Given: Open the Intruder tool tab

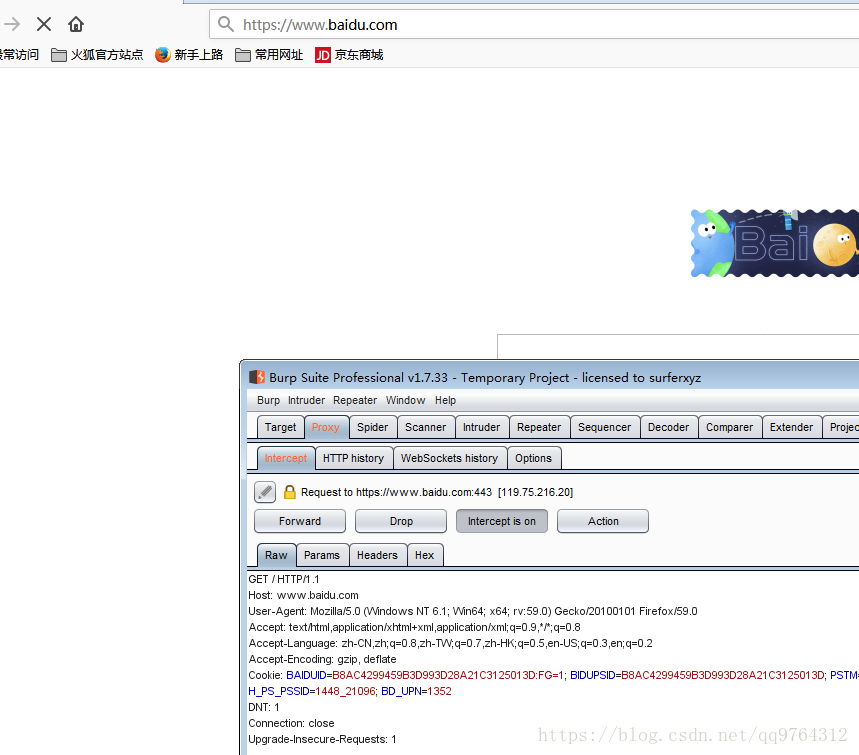Looking at the screenshot, I should 482,427.
